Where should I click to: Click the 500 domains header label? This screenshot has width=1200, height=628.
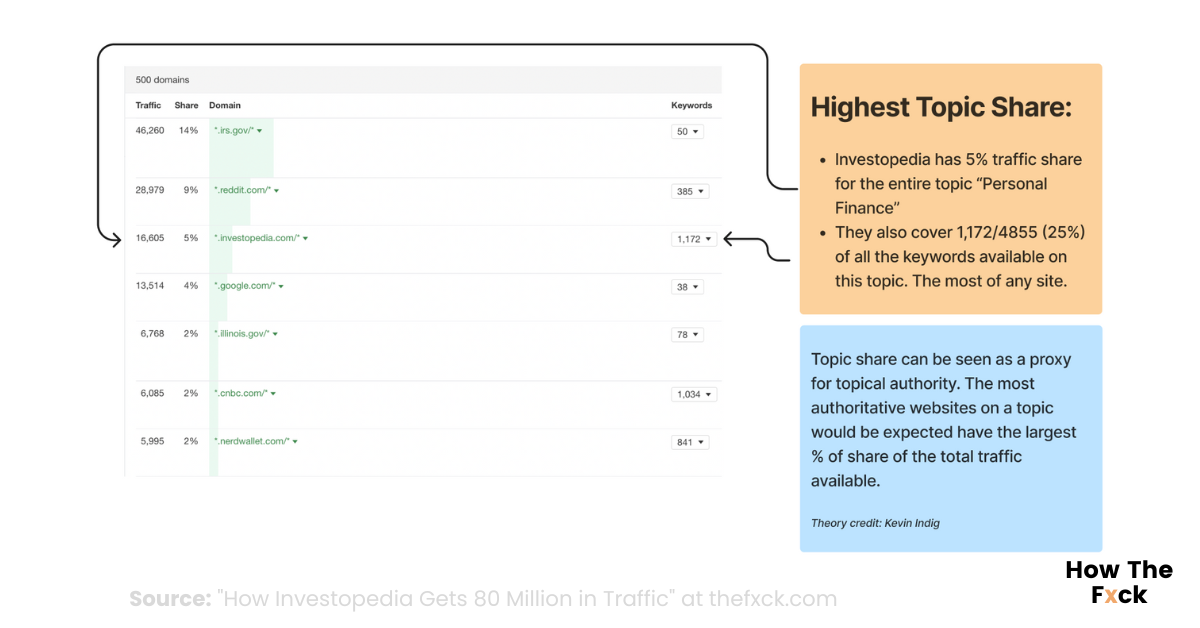[x=160, y=79]
